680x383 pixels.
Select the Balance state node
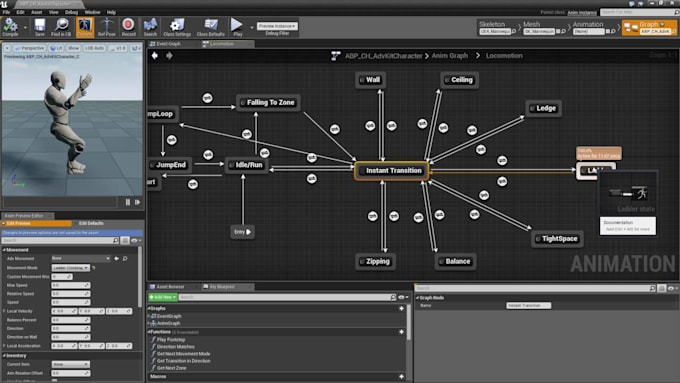tap(455, 262)
